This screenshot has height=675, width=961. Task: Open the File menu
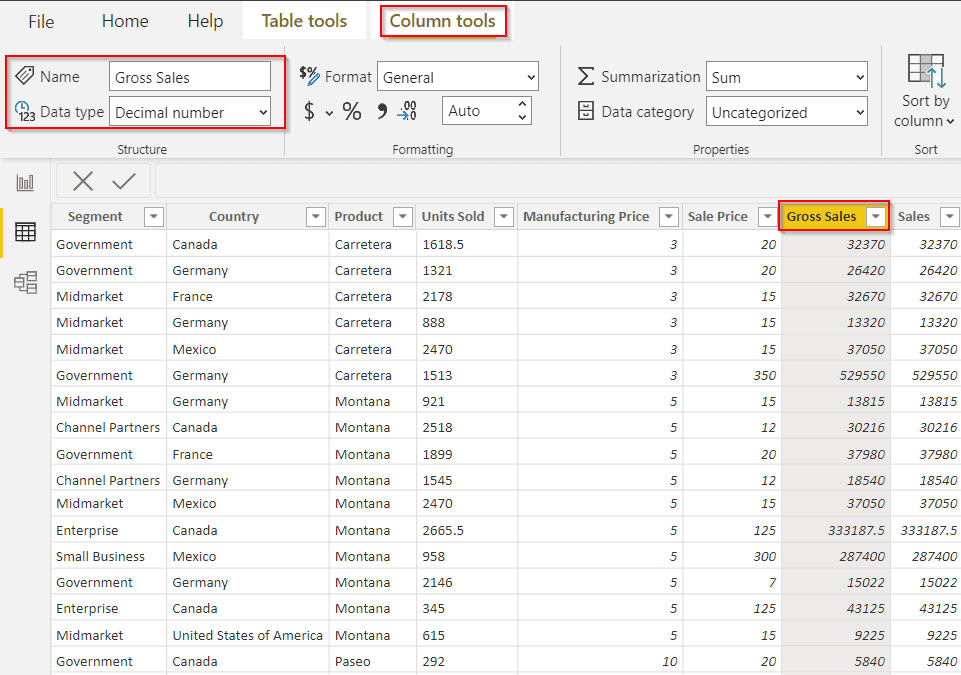(x=41, y=21)
